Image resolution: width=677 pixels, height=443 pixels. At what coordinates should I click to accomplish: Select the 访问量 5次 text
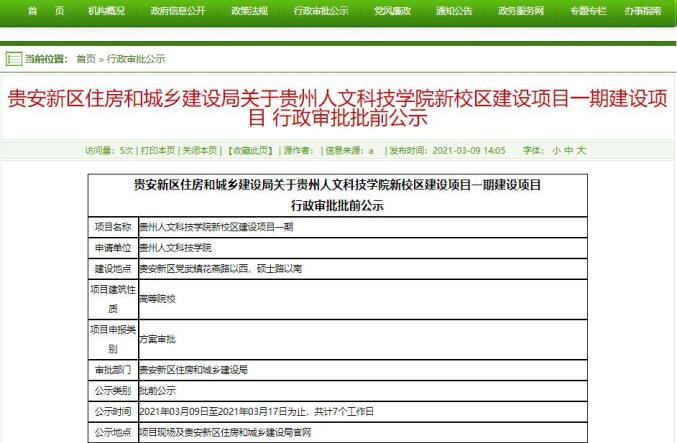[x=110, y=150]
